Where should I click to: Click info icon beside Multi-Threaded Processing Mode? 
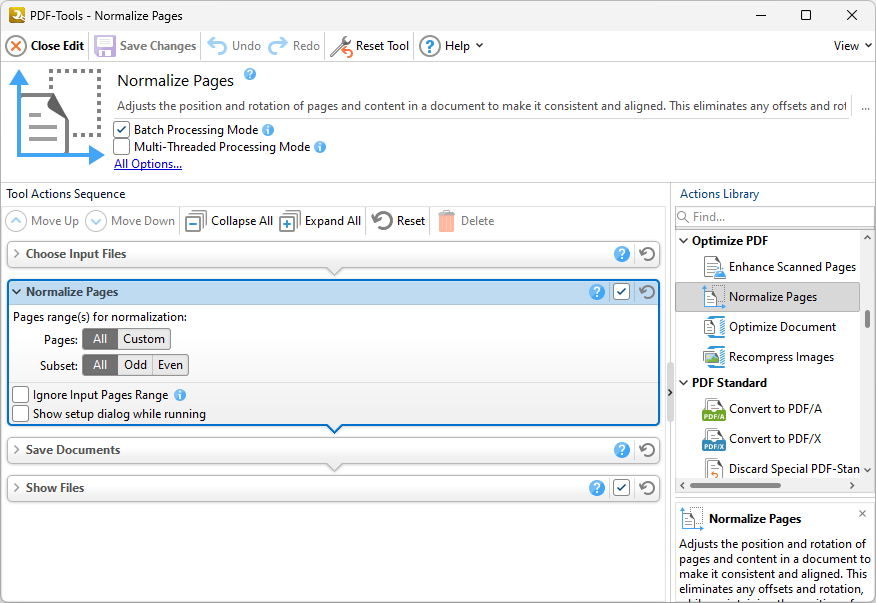point(320,147)
